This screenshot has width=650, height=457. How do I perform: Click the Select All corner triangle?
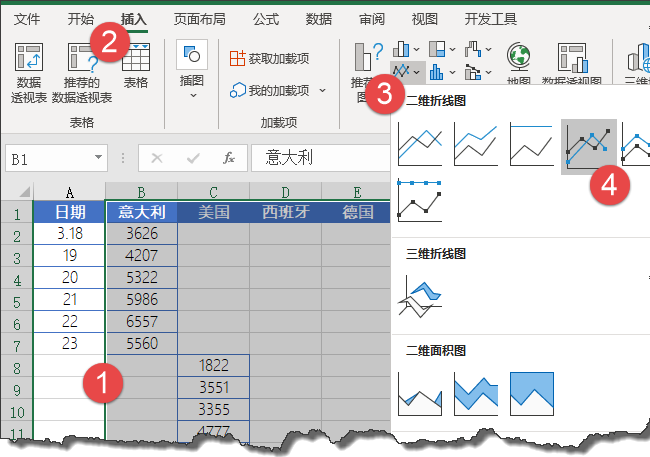[24, 192]
